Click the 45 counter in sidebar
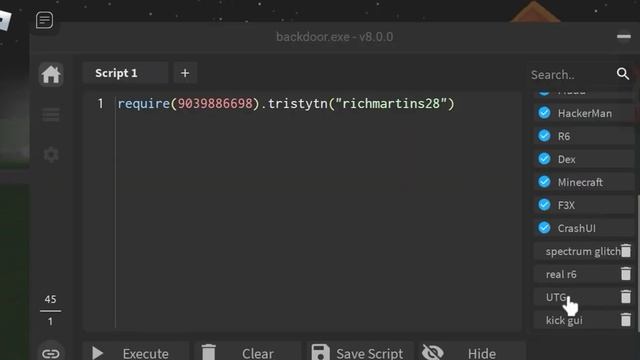Viewport: 640px width, 360px height. point(50,299)
